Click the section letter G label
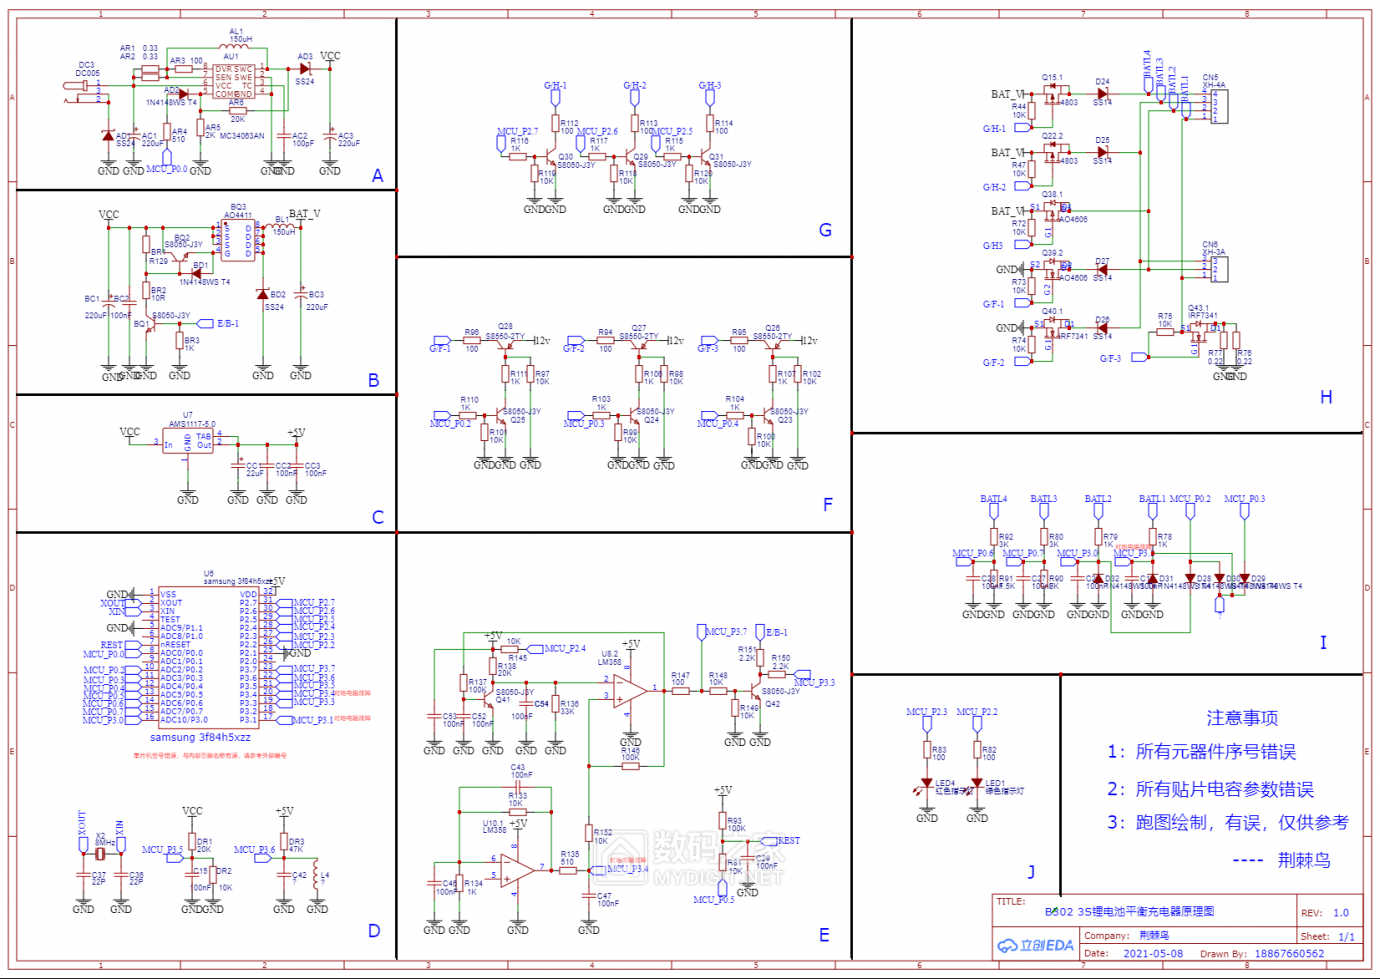This screenshot has width=1380, height=979. [825, 230]
